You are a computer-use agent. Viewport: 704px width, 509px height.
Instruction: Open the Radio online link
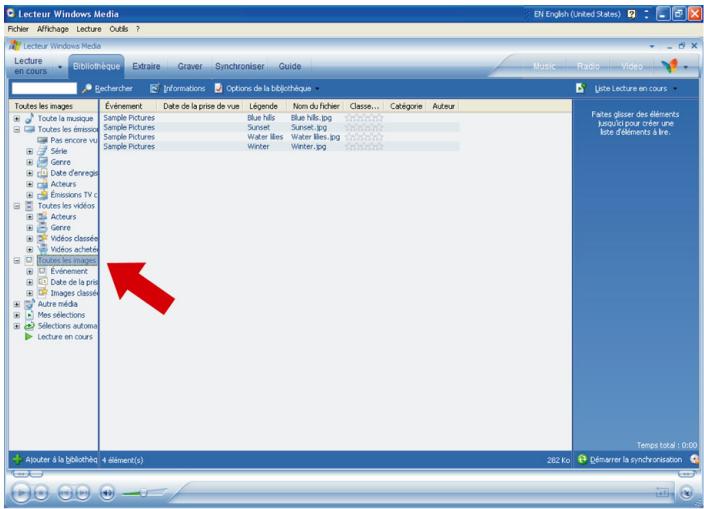[x=588, y=66]
